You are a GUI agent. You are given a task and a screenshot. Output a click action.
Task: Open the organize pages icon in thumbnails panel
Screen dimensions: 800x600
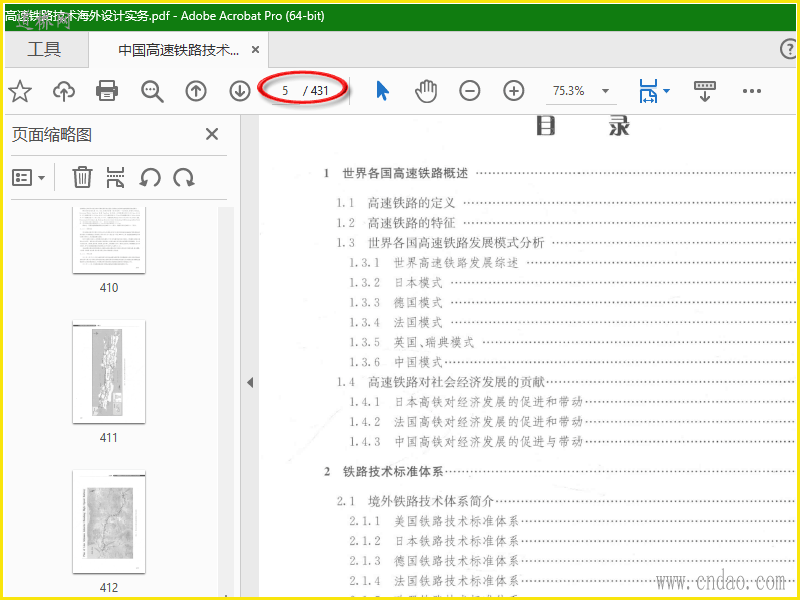[x=115, y=177]
